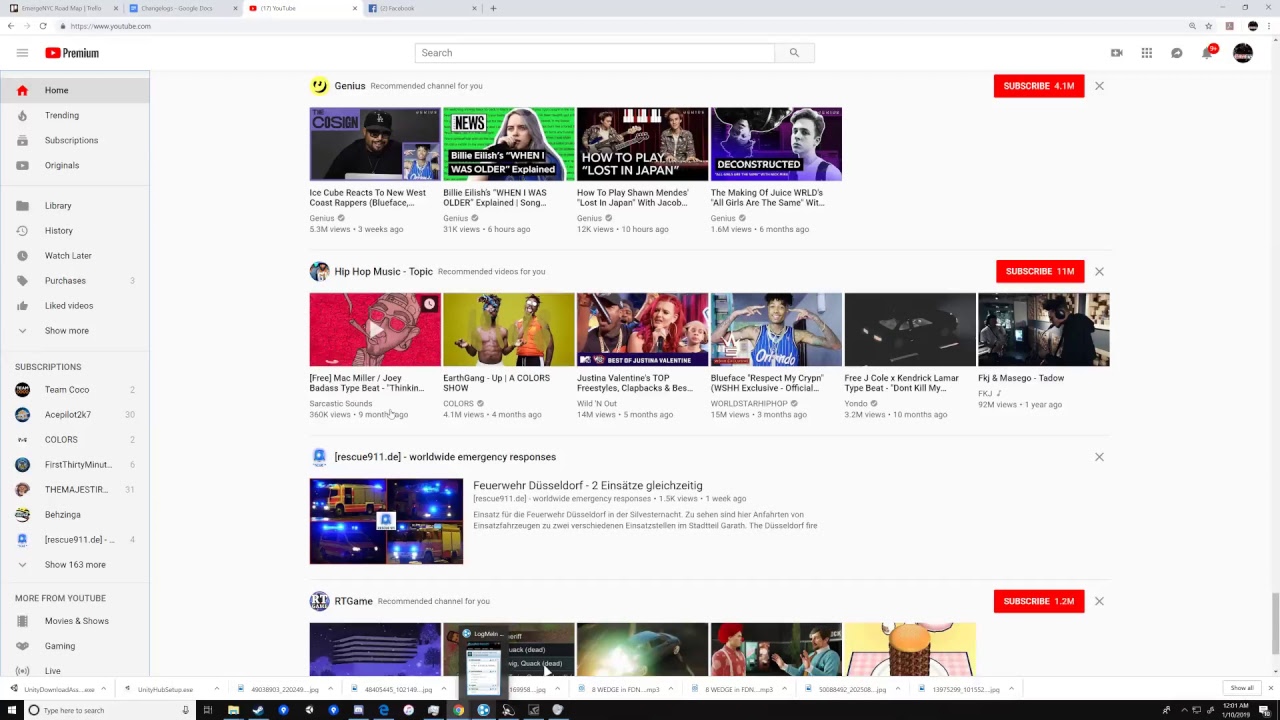This screenshot has height=720, width=1280.
Task: Open options for UnityDownloadAss download
Action: (x=104, y=689)
